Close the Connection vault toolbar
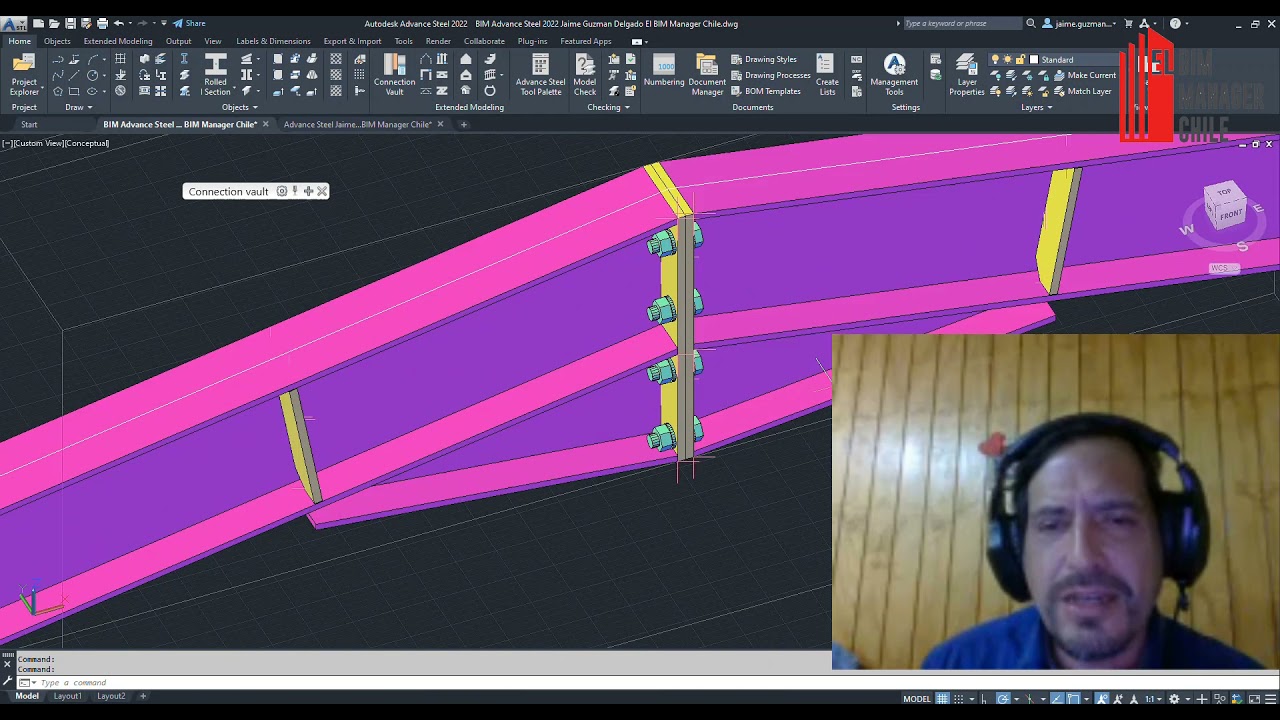This screenshot has height=720, width=1280. (322, 191)
